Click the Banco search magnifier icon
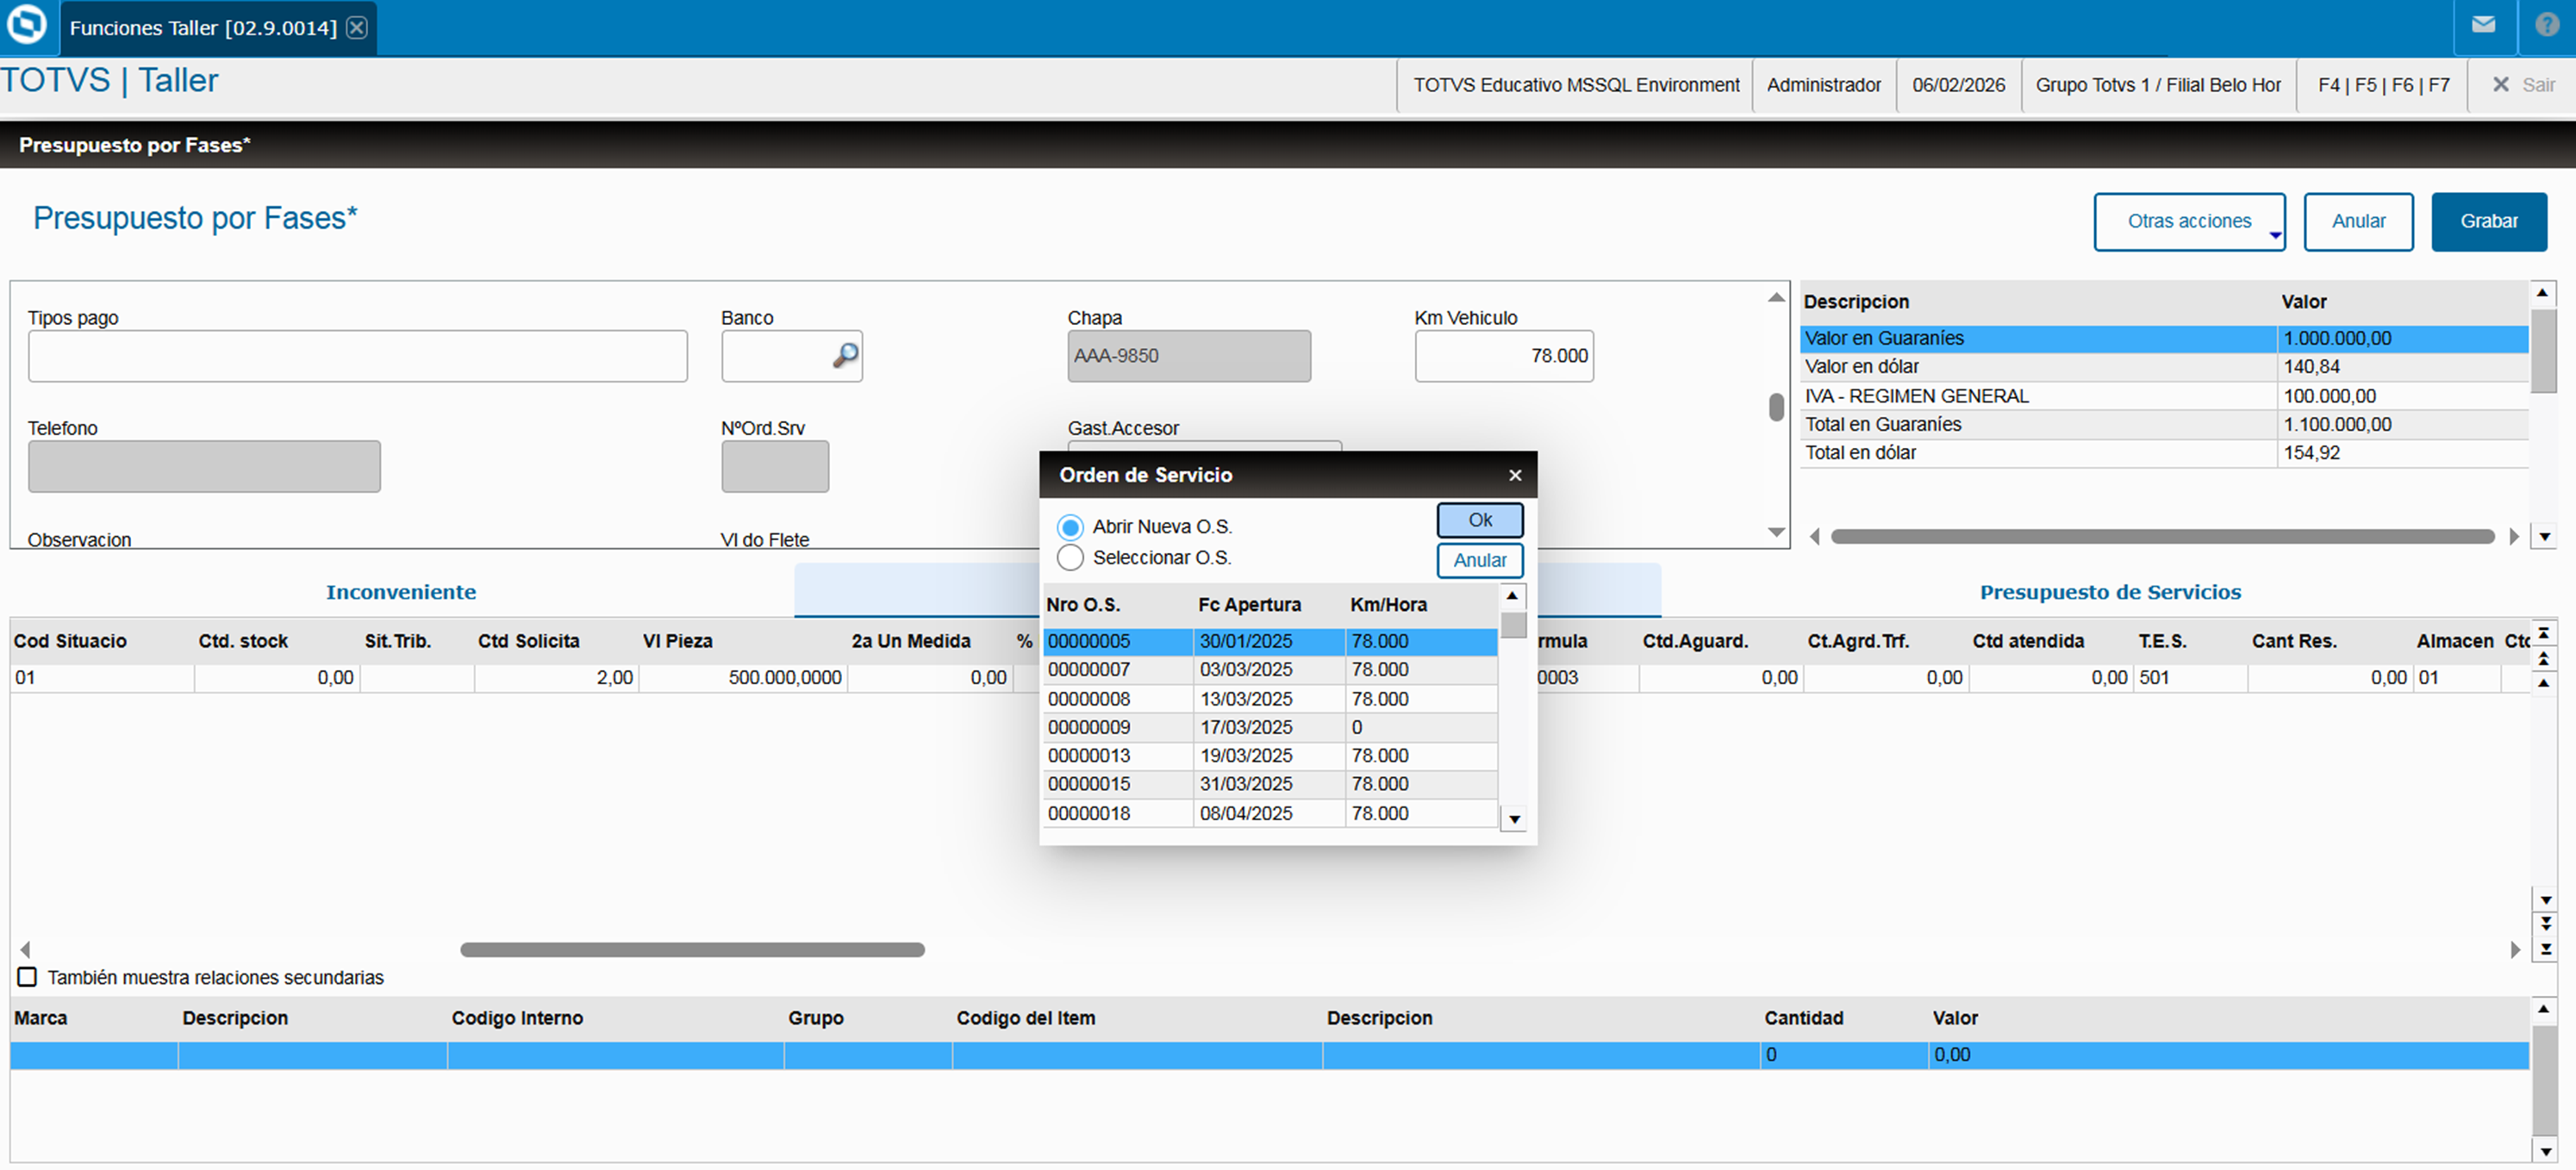This screenshot has height=1170, width=2576. (845, 356)
